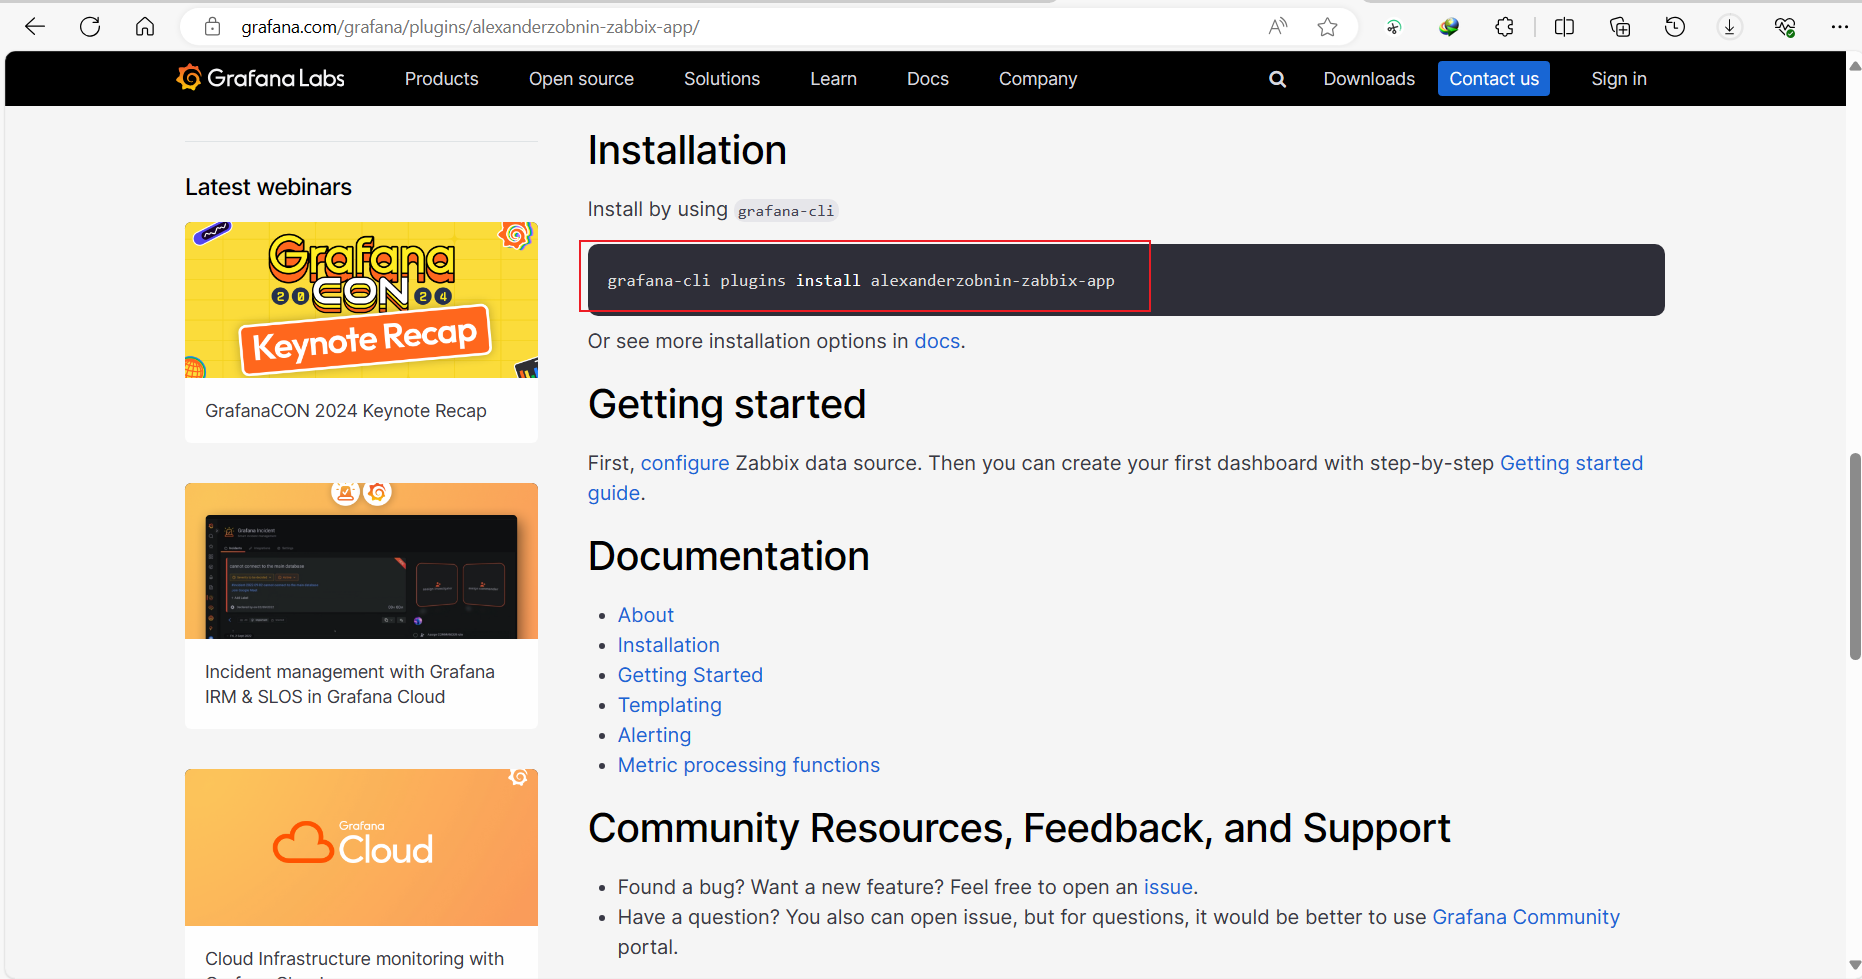Viewport: 1862px width, 979px height.
Task: Click the globe extension icon
Action: click(x=1449, y=27)
